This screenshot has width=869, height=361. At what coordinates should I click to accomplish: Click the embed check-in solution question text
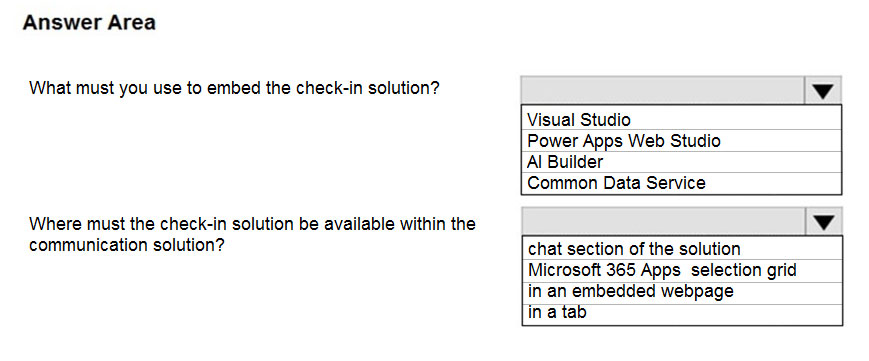[234, 88]
